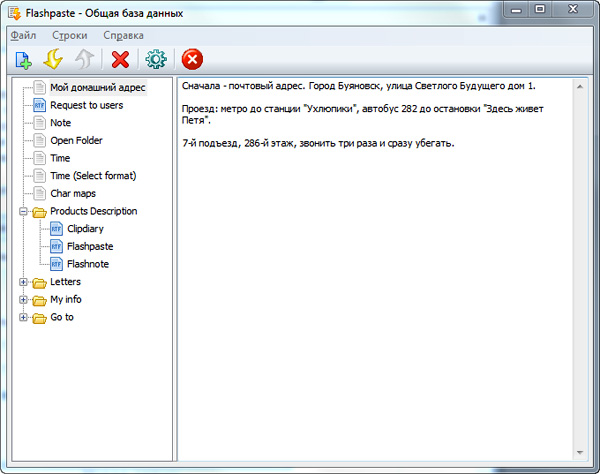The image size is (600, 474).
Task: Select the Char maps item
Action: [72, 193]
